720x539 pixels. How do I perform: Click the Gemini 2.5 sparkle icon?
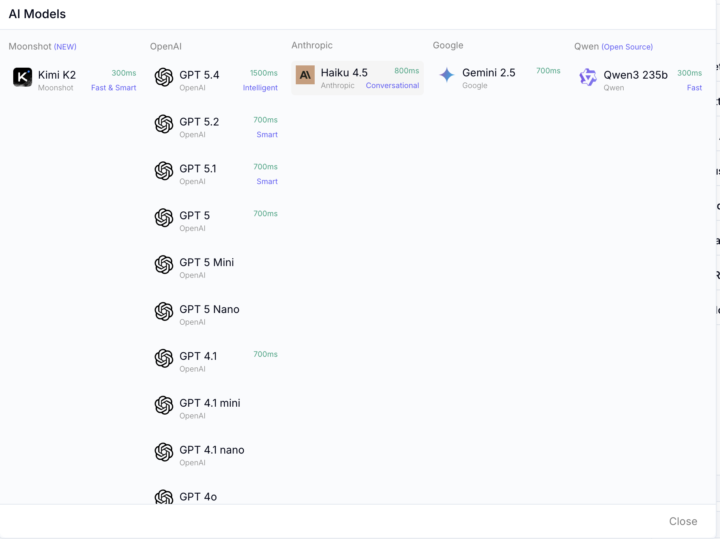446,75
